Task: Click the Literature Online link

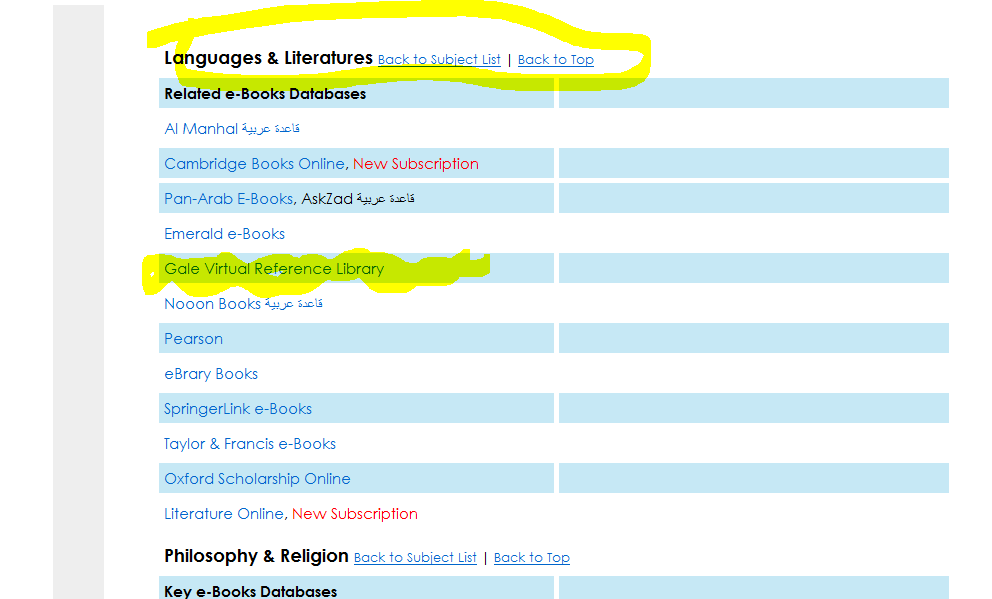Action: point(224,514)
